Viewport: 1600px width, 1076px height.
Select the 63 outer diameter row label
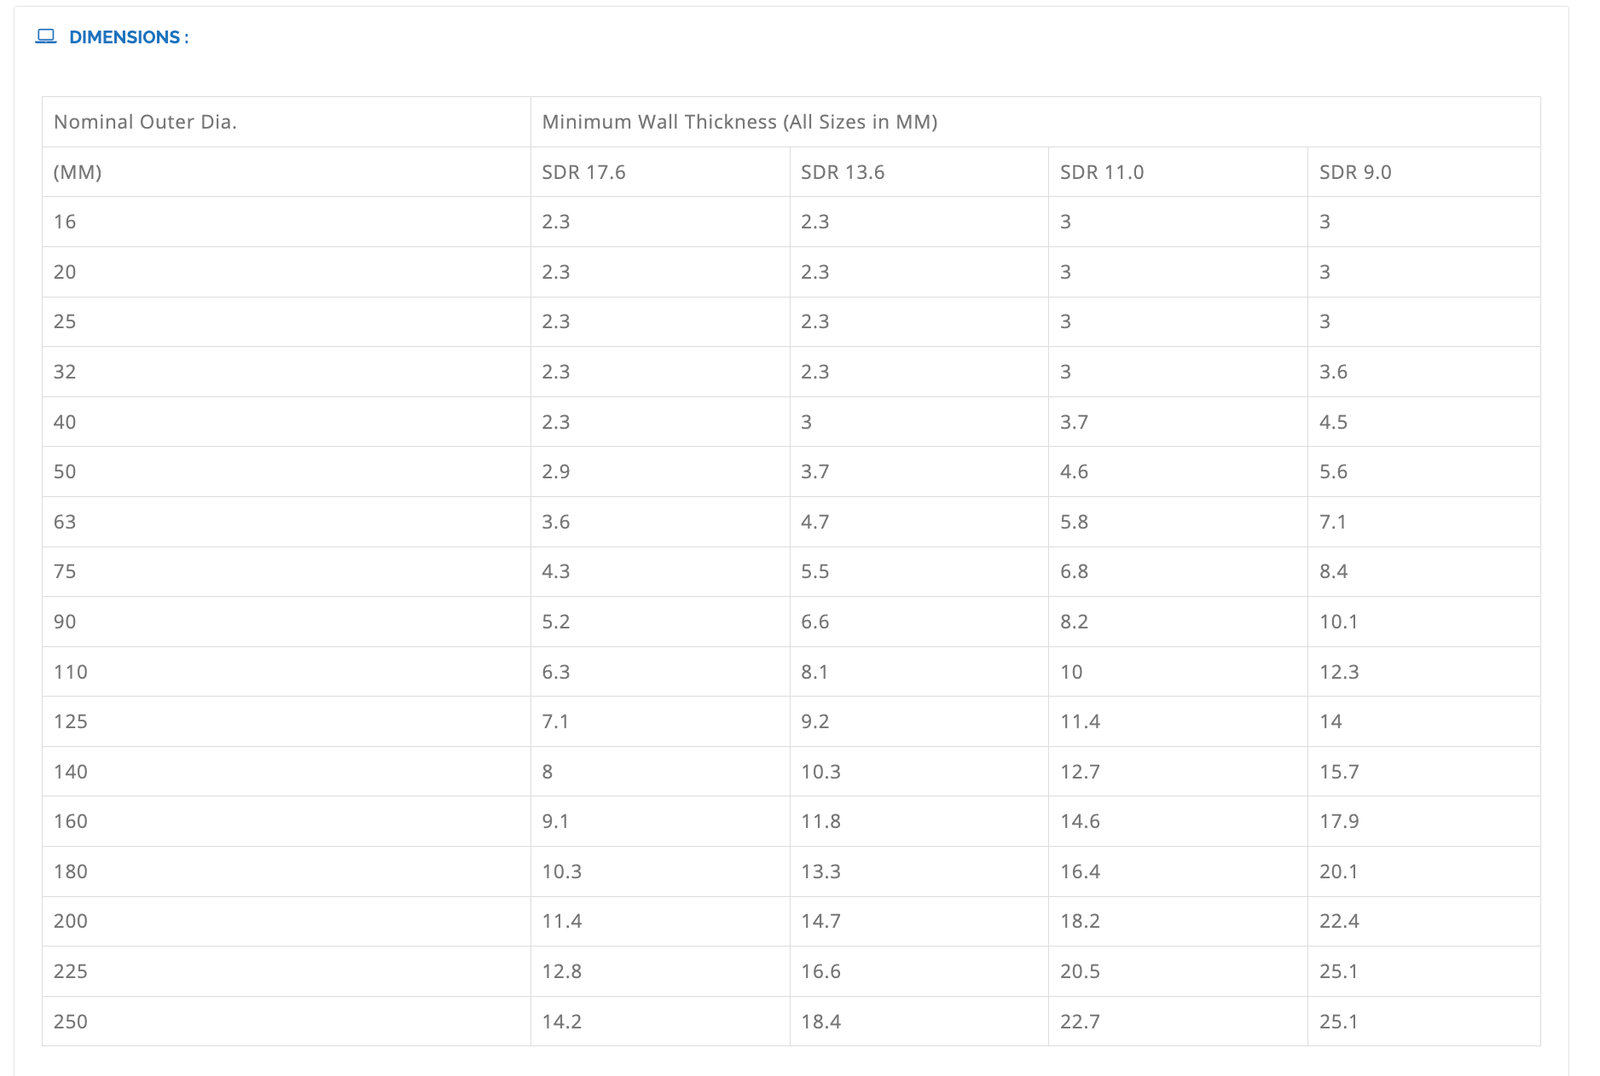(65, 522)
